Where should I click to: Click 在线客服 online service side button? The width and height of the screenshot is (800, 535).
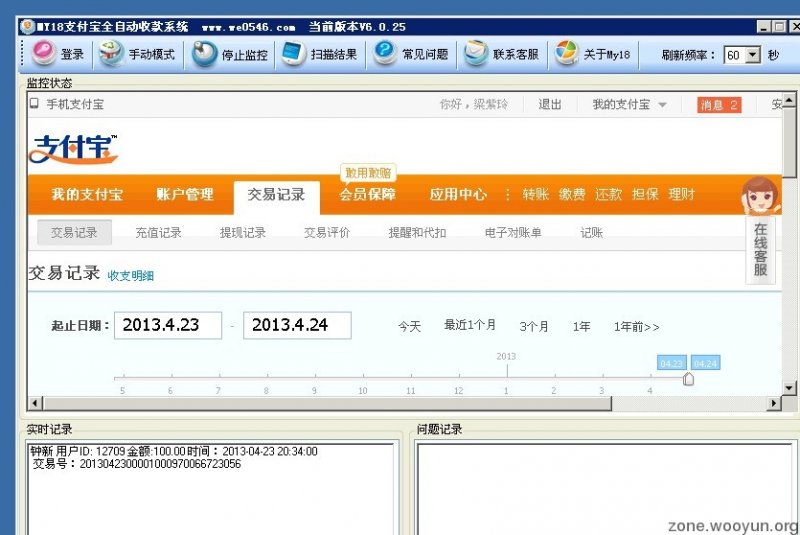point(761,249)
